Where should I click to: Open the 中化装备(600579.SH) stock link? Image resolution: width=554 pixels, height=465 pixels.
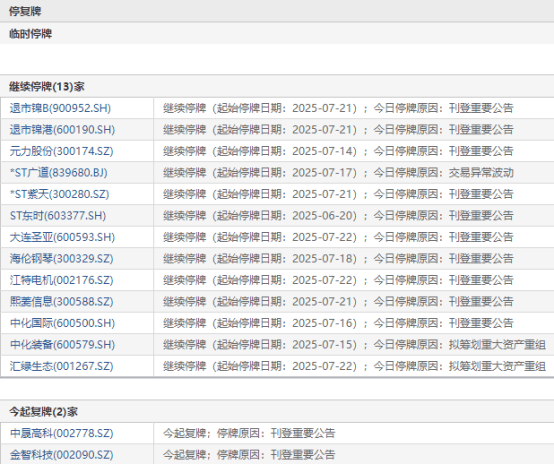[62, 345]
